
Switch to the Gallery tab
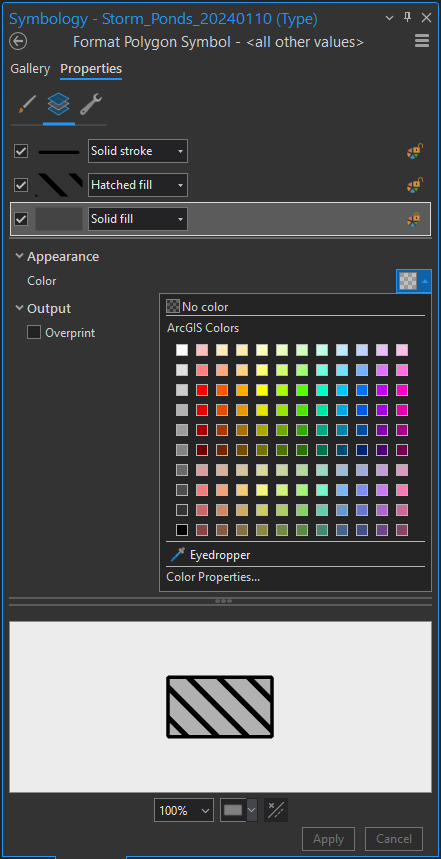click(x=30, y=69)
